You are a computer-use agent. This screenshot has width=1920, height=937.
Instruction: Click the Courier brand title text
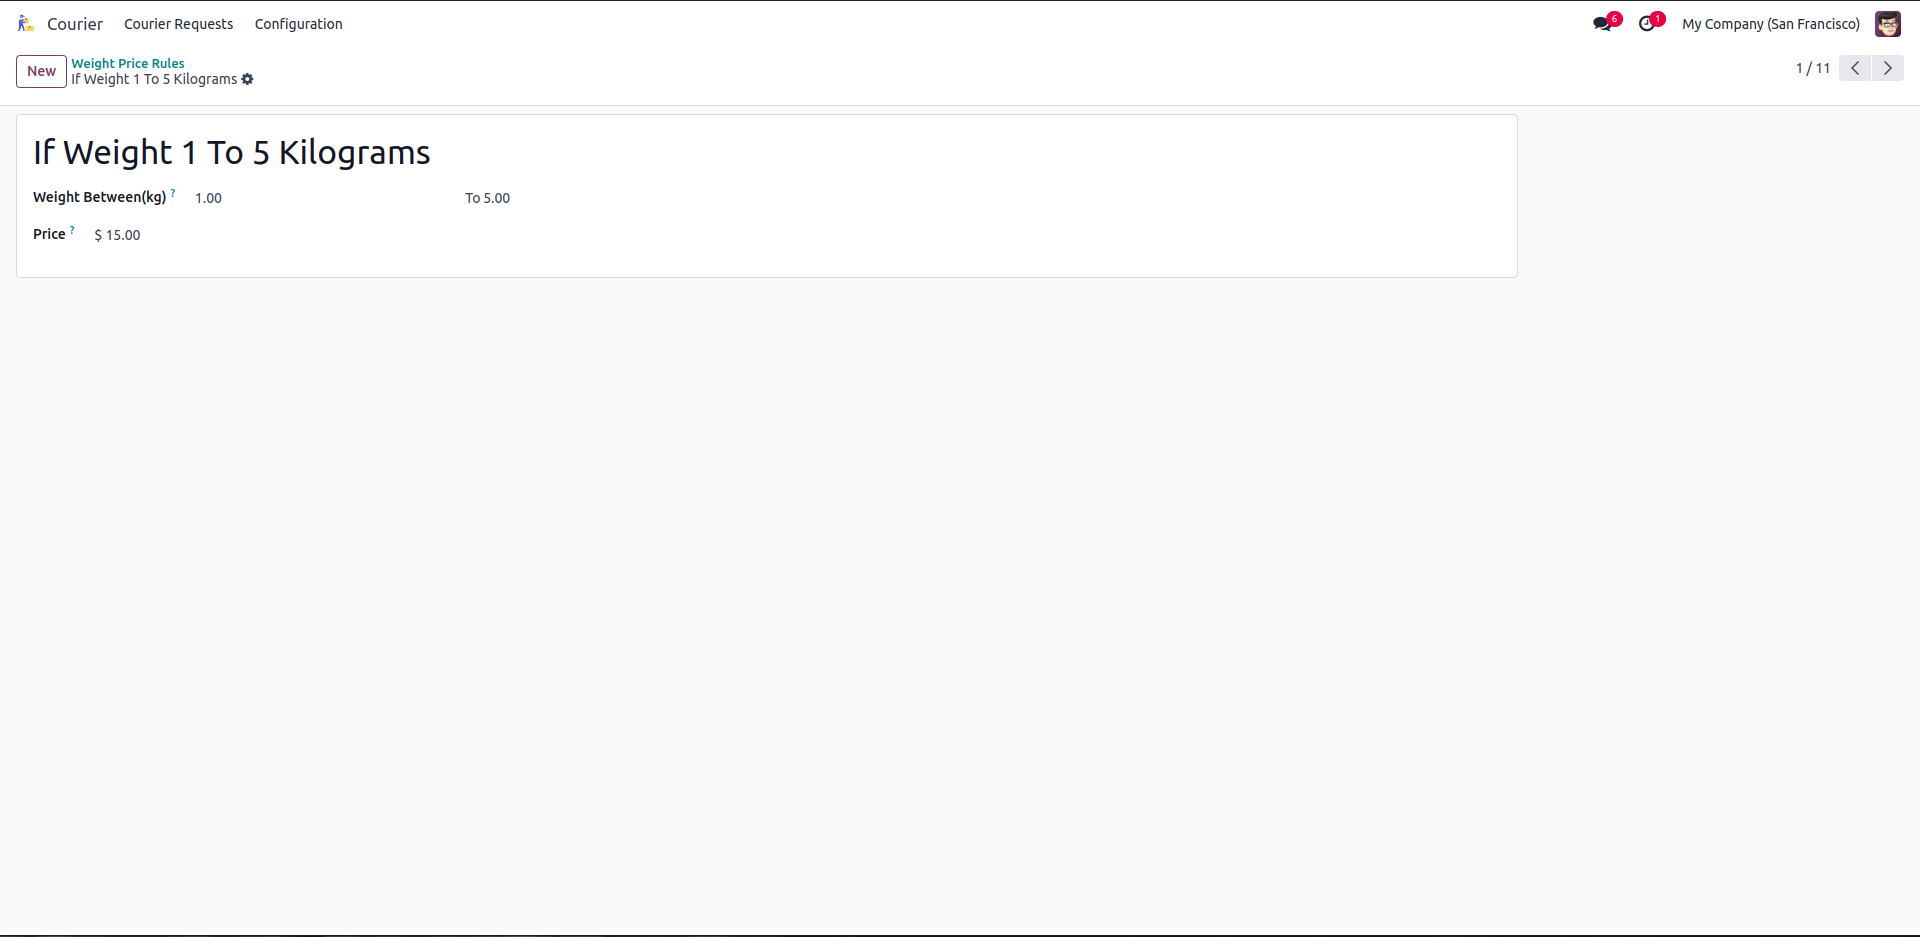coord(75,24)
